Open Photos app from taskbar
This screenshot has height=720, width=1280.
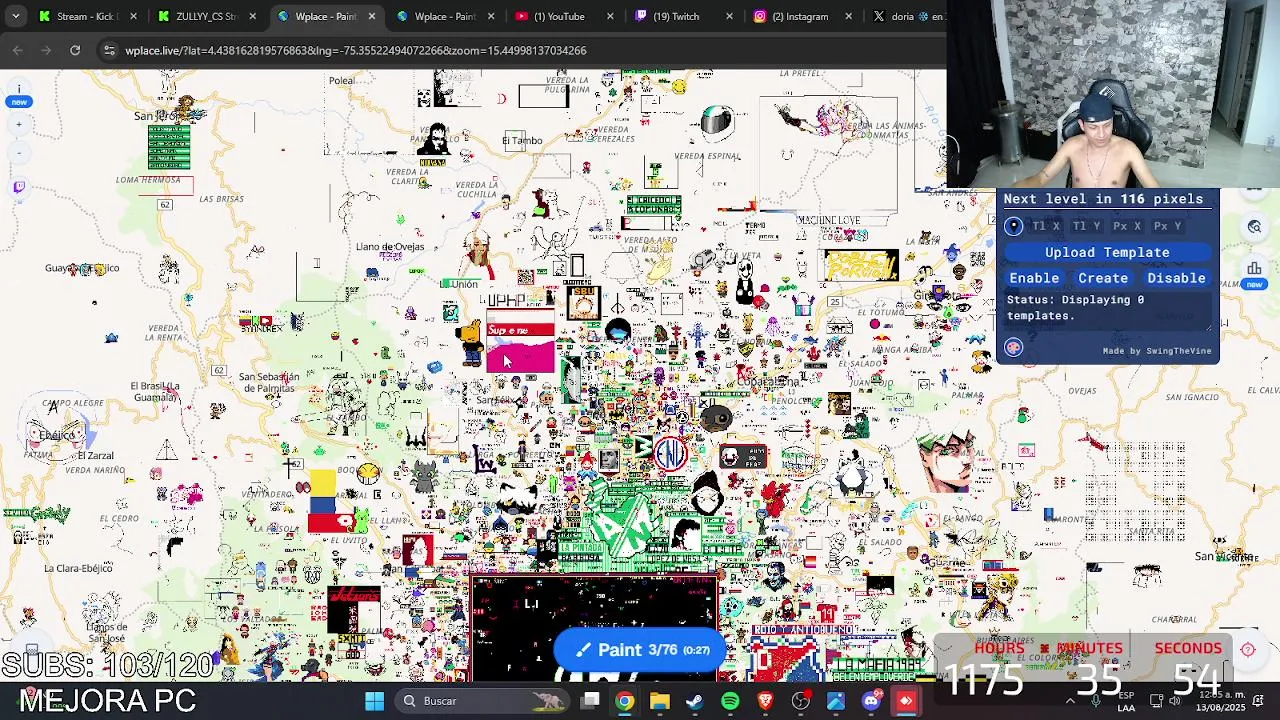click(x=836, y=701)
